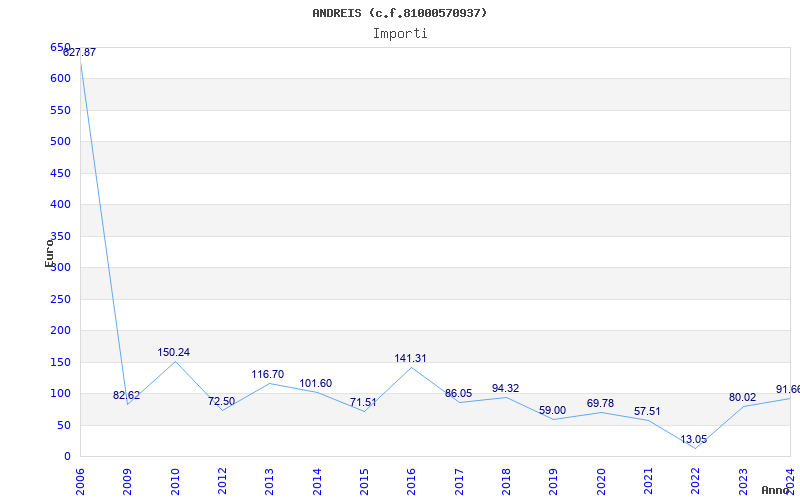Click the Anno x-axis title

(778, 490)
